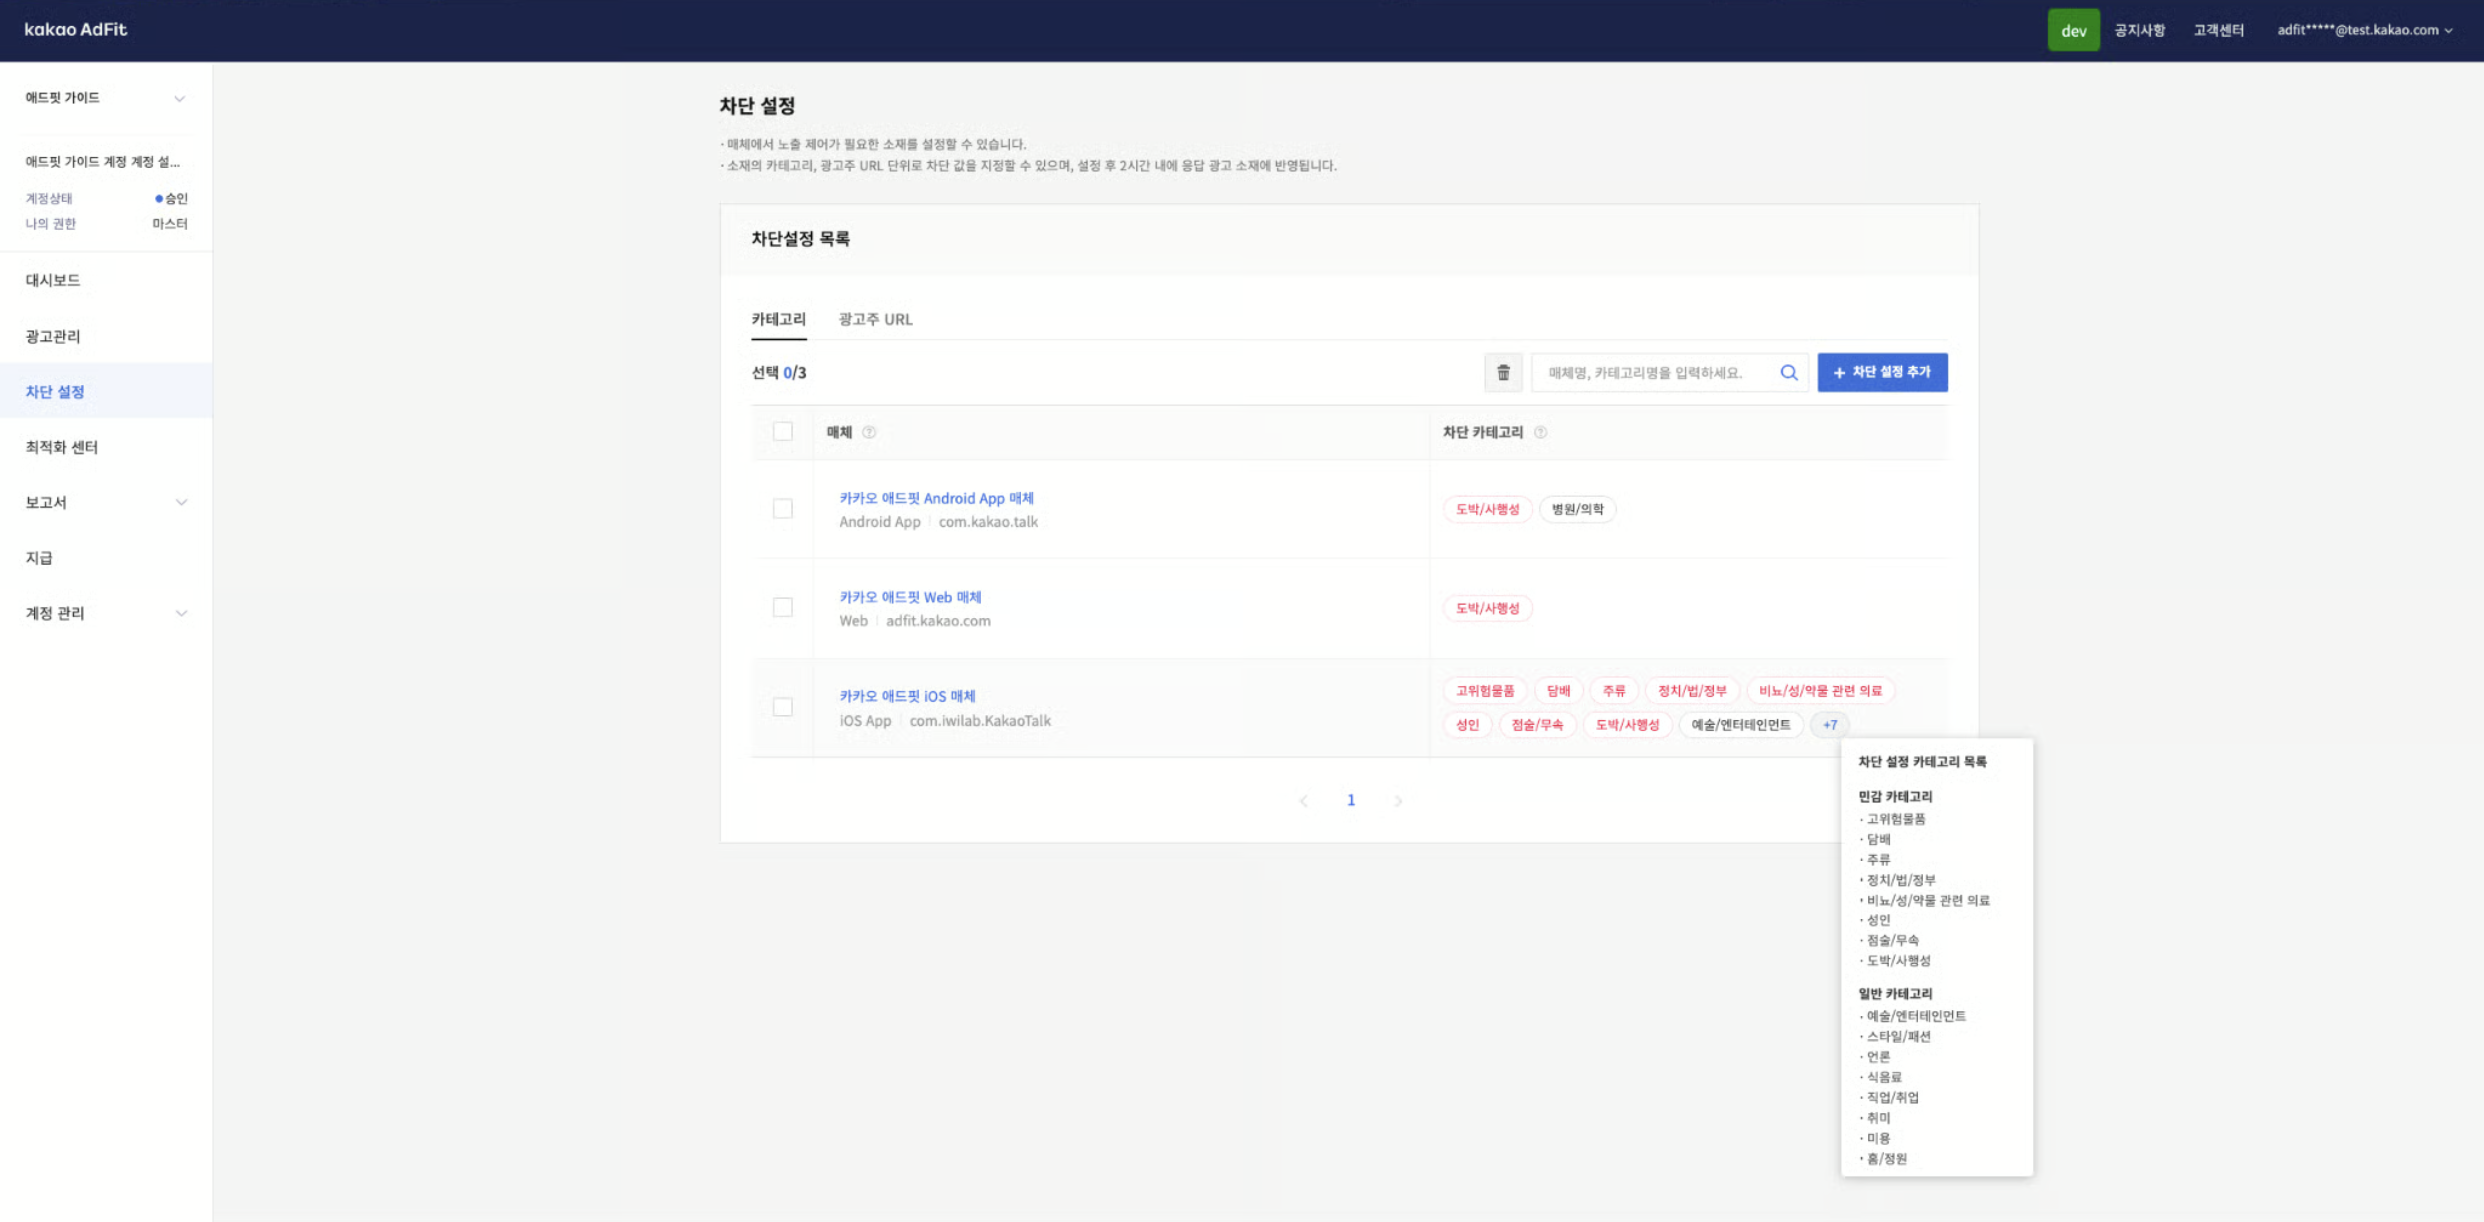The image size is (2484, 1222).
Task: Open the 카카오 애드핏 Web 매체 link
Action: tap(910, 597)
